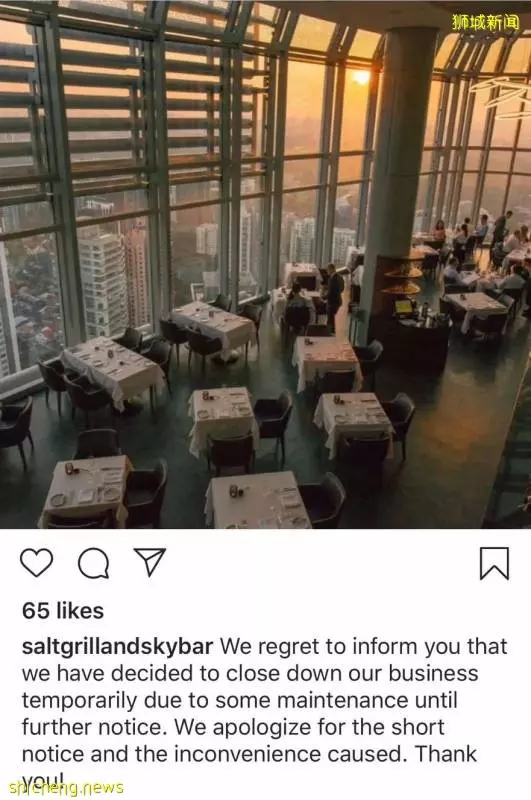Open the saltgrillandskybar profile
This screenshot has width=531, height=800.
tap(117, 647)
